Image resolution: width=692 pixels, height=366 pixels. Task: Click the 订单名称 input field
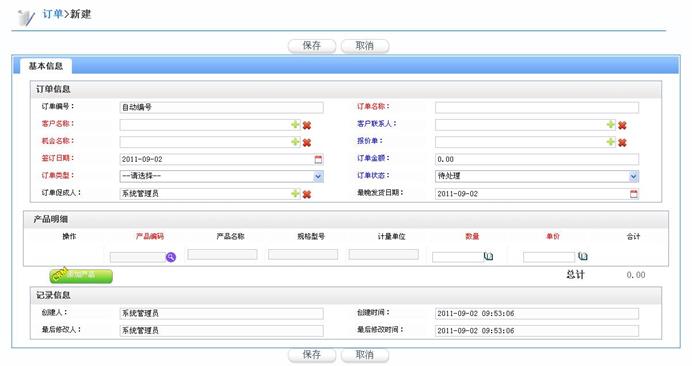pyautogui.click(x=537, y=107)
